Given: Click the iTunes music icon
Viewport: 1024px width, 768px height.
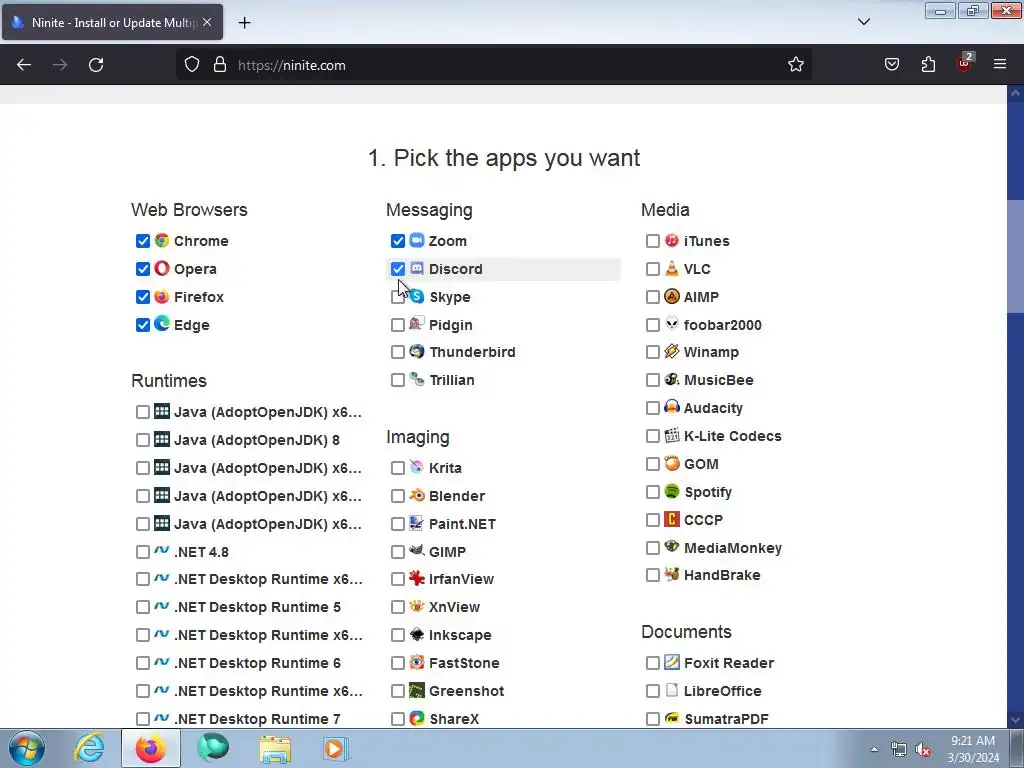Looking at the screenshot, I should click(672, 240).
